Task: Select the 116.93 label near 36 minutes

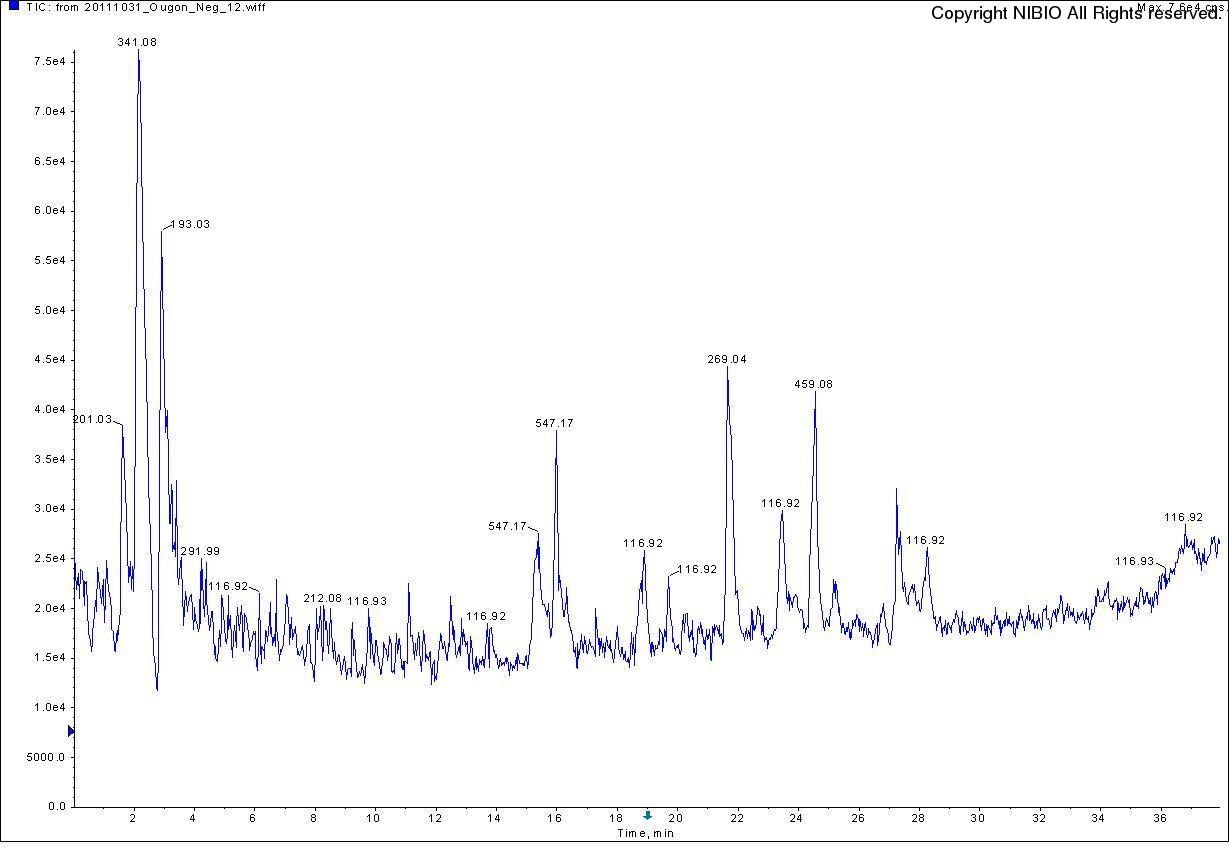Action: pos(1134,562)
